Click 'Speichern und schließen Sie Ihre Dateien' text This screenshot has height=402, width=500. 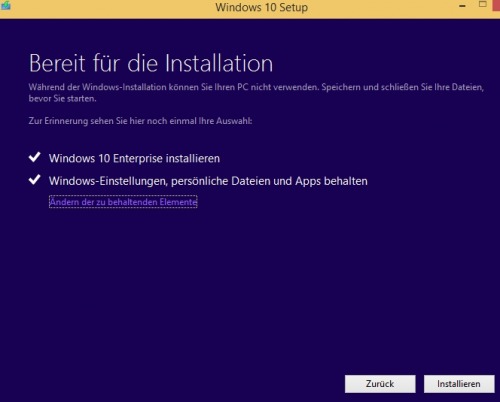coord(403,87)
